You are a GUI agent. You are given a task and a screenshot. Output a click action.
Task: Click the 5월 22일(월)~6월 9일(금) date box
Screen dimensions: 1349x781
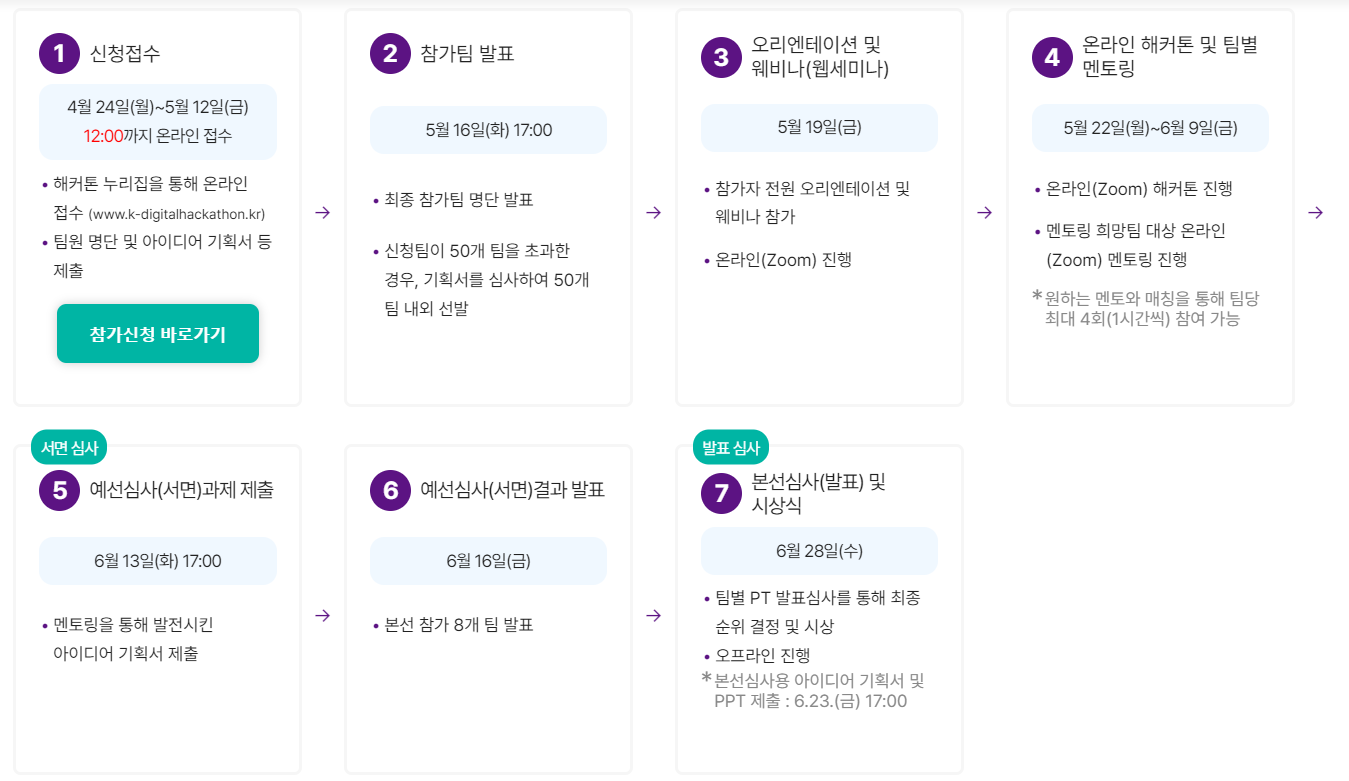[x=1150, y=128]
